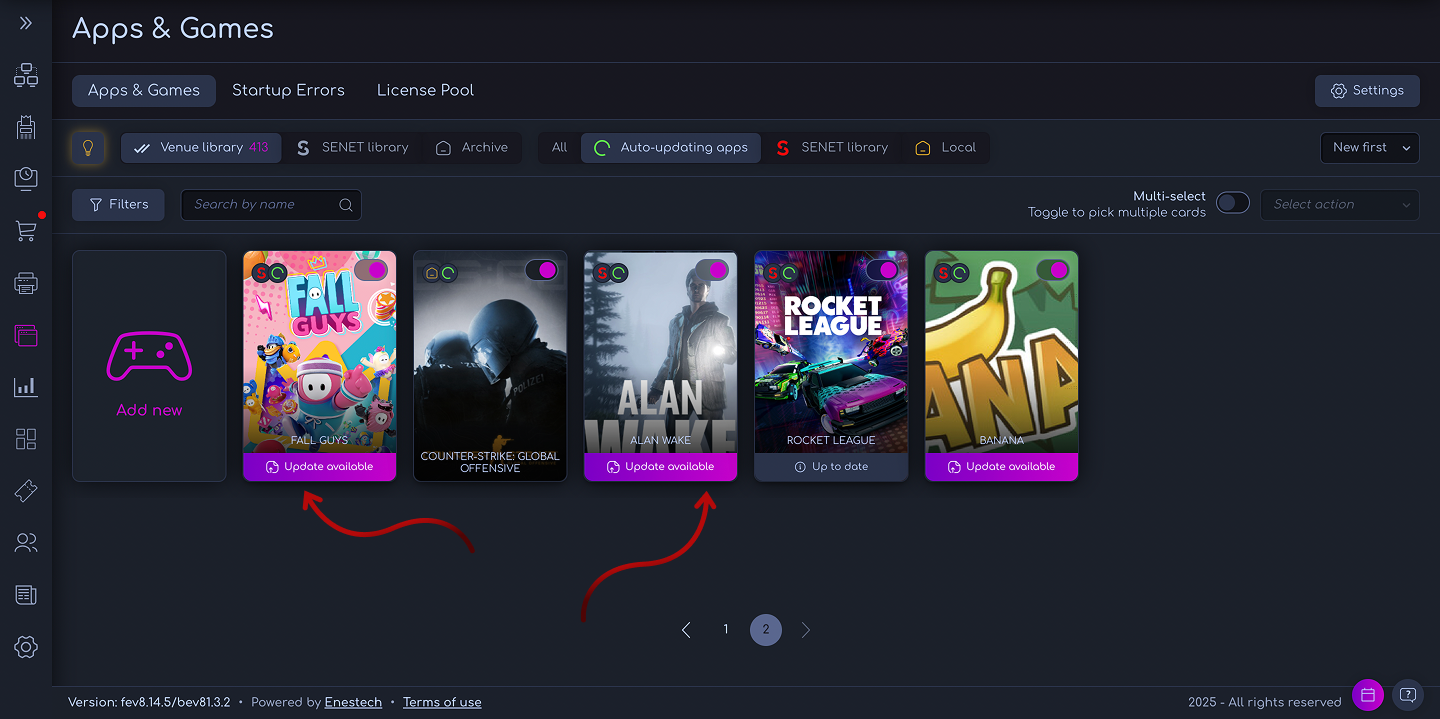1440x719 pixels.
Task: Switch to the License Pool tab
Action: [x=425, y=90]
